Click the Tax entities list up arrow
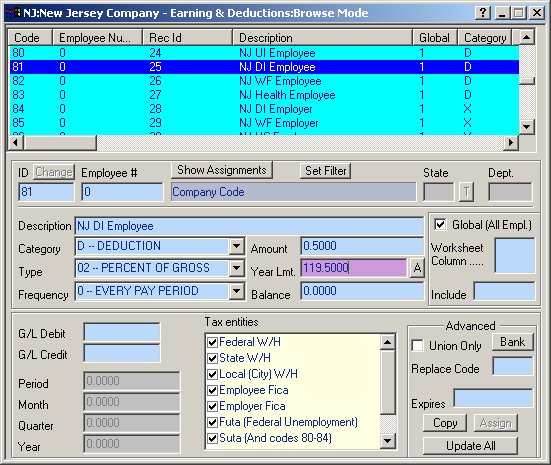 click(x=388, y=342)
